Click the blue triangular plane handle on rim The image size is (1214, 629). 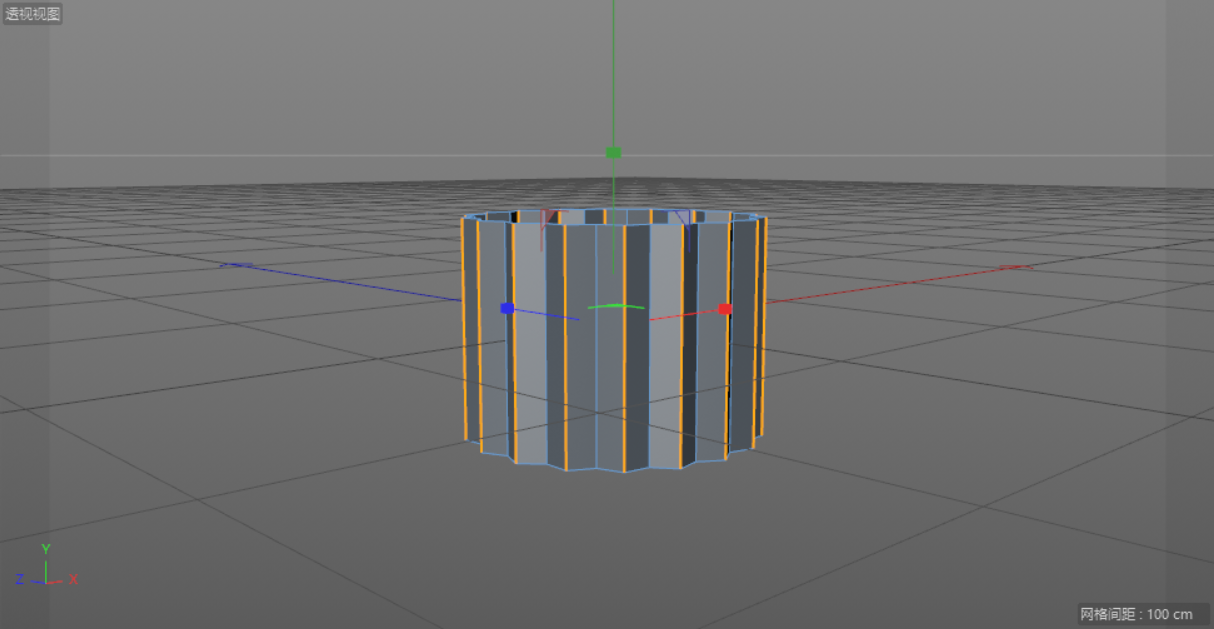682,219
